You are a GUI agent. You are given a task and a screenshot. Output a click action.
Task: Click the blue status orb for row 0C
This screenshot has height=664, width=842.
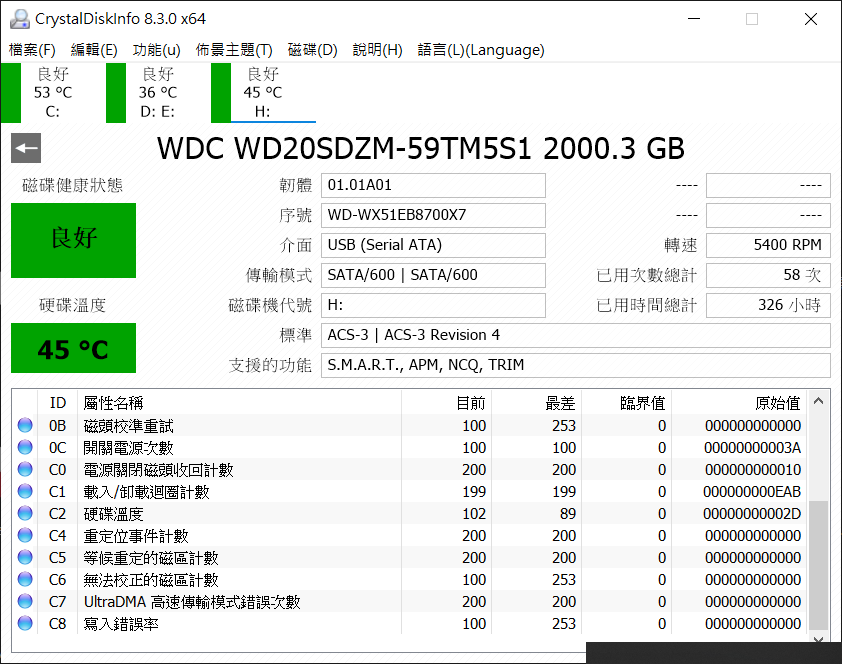[x=25, y=447]
